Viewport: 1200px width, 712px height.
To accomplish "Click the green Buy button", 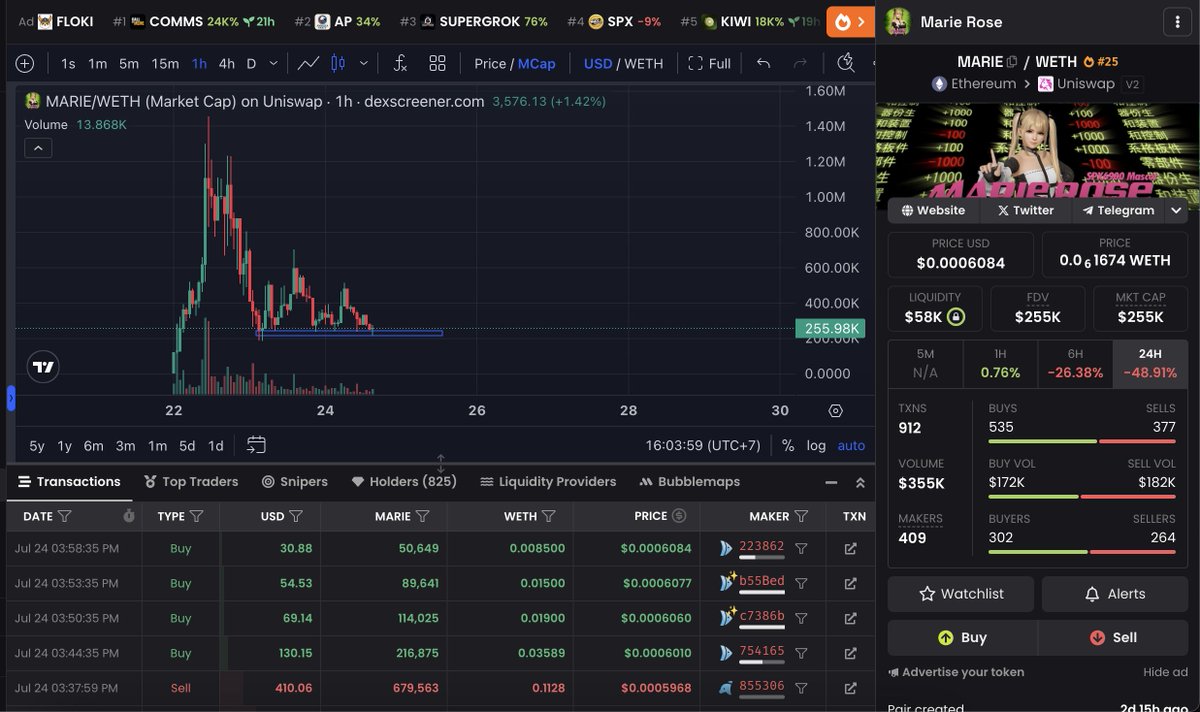I will (x=962, y=637).
